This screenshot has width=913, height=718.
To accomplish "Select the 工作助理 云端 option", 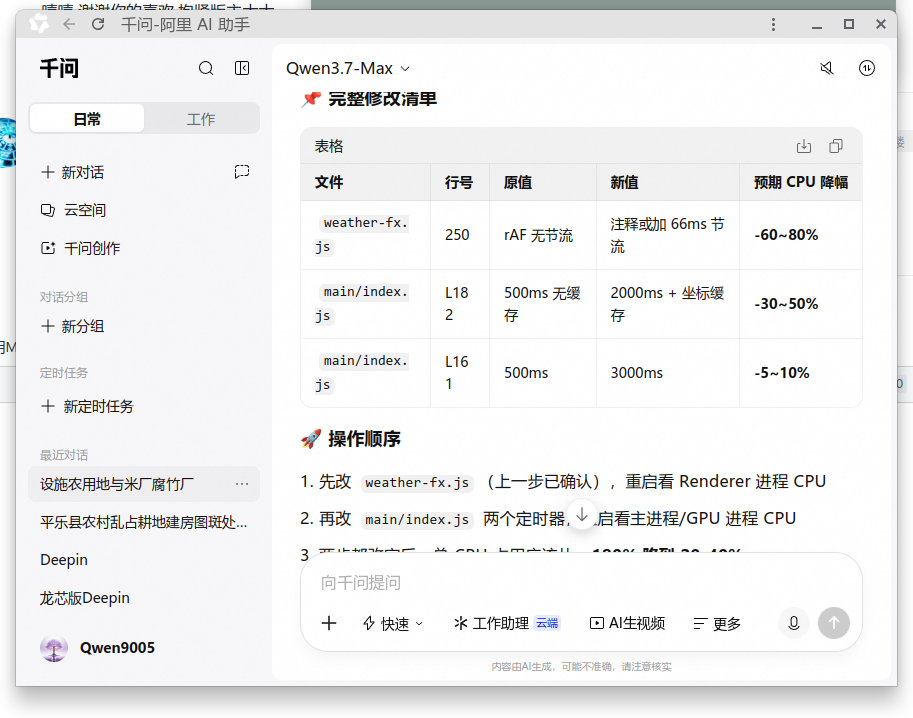I will 507,624.
